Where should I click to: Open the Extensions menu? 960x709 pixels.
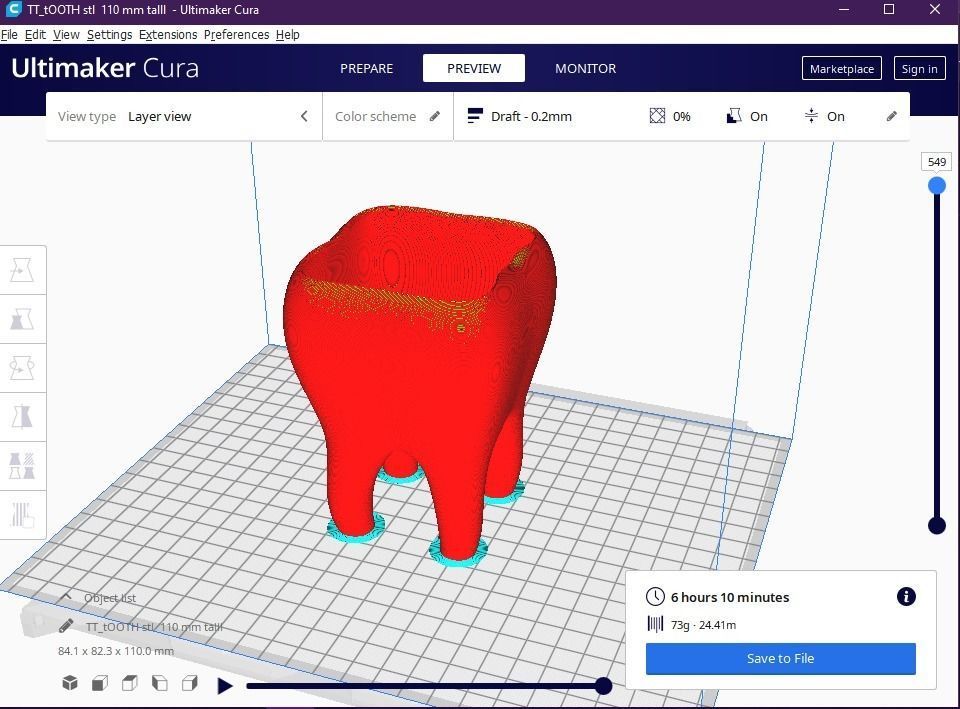(x=168, y=34)
